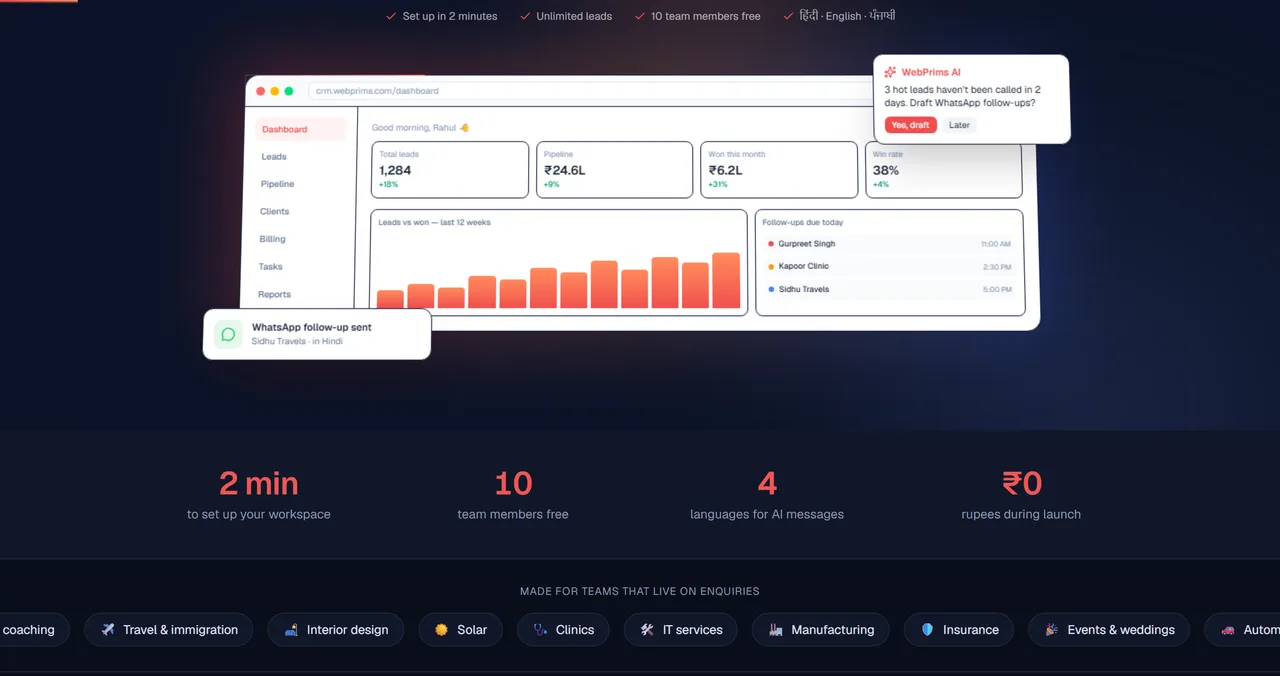Click the sofa icon in Interior design
The width and height of the screenshot is (1280, 676).
pyautogui.click(x=291, y=630)
